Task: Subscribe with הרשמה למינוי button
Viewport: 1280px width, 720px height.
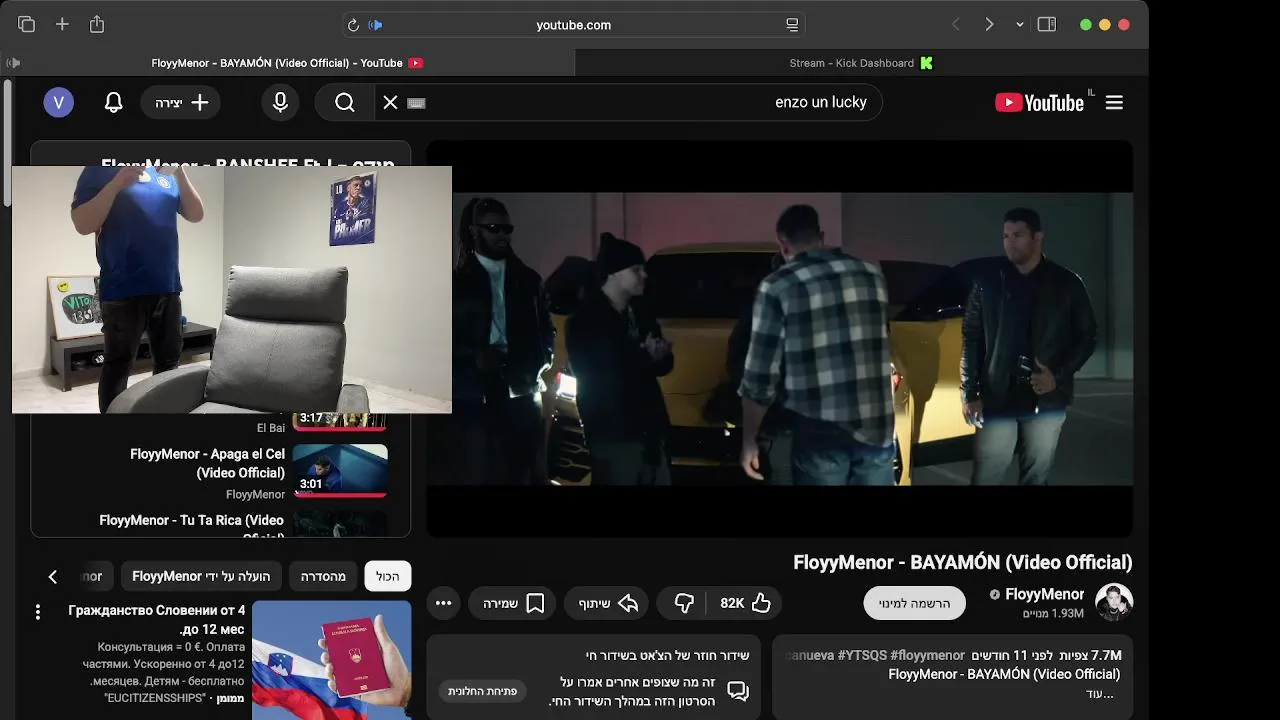Action: click(x=914, y=603)
